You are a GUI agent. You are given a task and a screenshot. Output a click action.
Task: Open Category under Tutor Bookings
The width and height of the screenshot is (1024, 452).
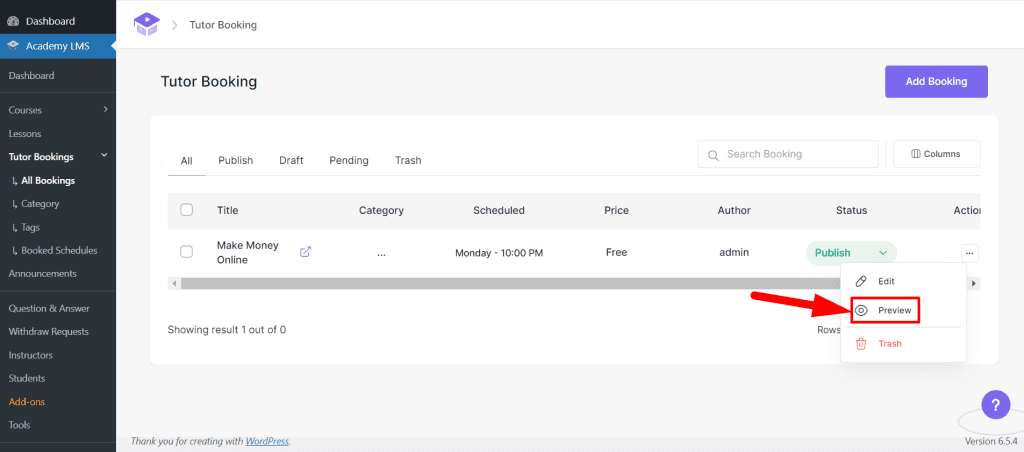pyautogui.click(x=40, y=204)
